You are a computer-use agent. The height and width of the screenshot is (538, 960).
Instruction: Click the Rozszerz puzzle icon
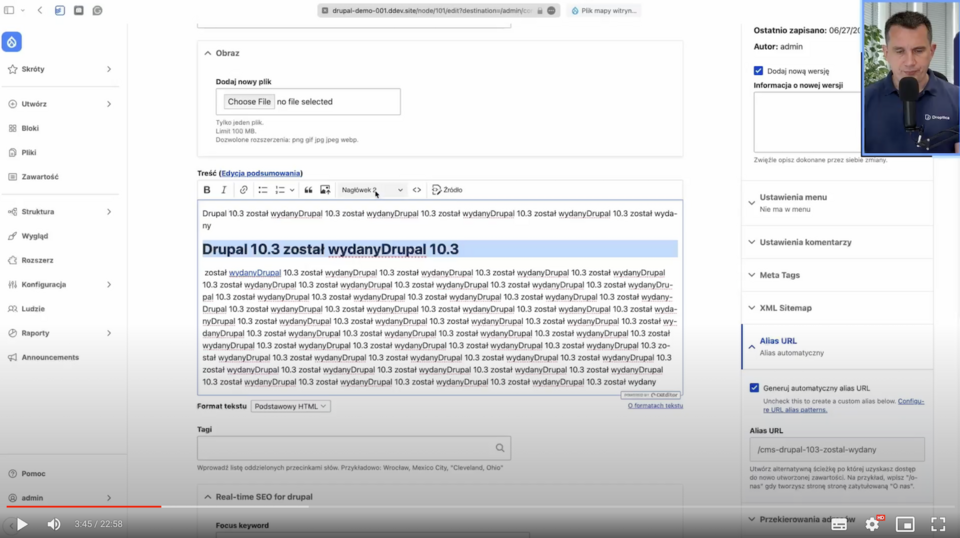(x=12, y=260)
